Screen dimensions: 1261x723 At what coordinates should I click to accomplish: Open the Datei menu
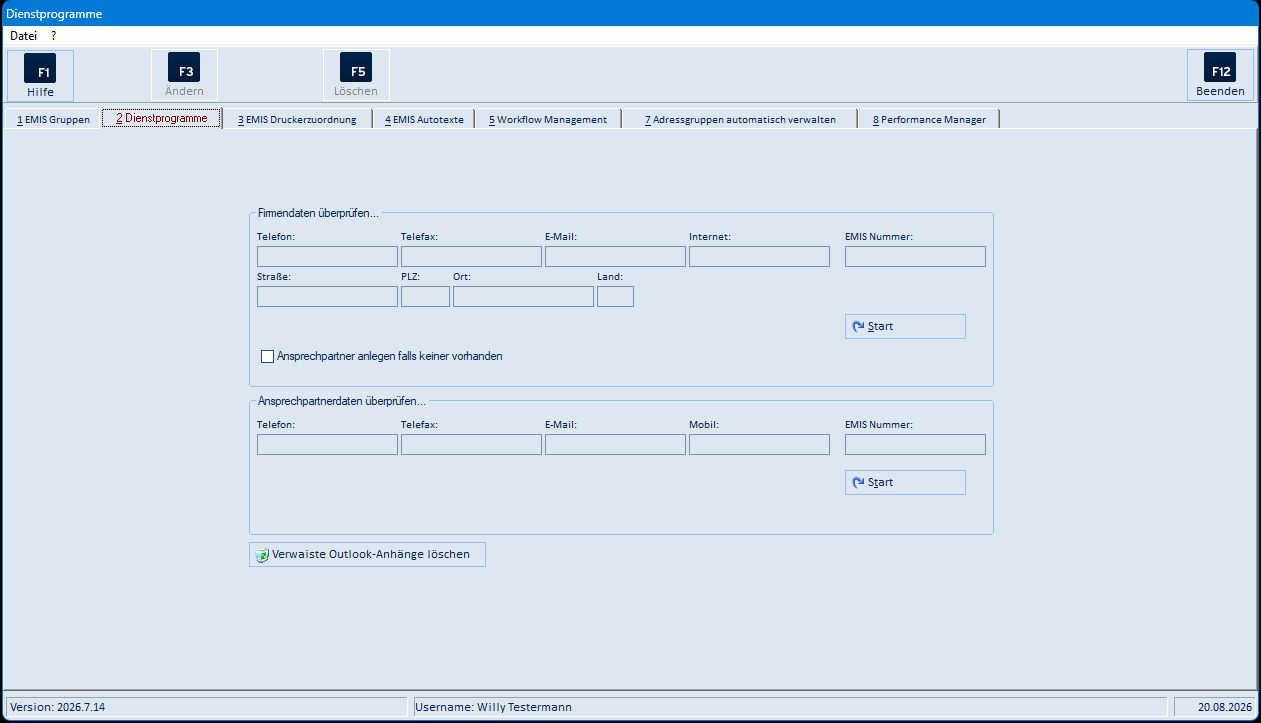click(x=23, y=35)
